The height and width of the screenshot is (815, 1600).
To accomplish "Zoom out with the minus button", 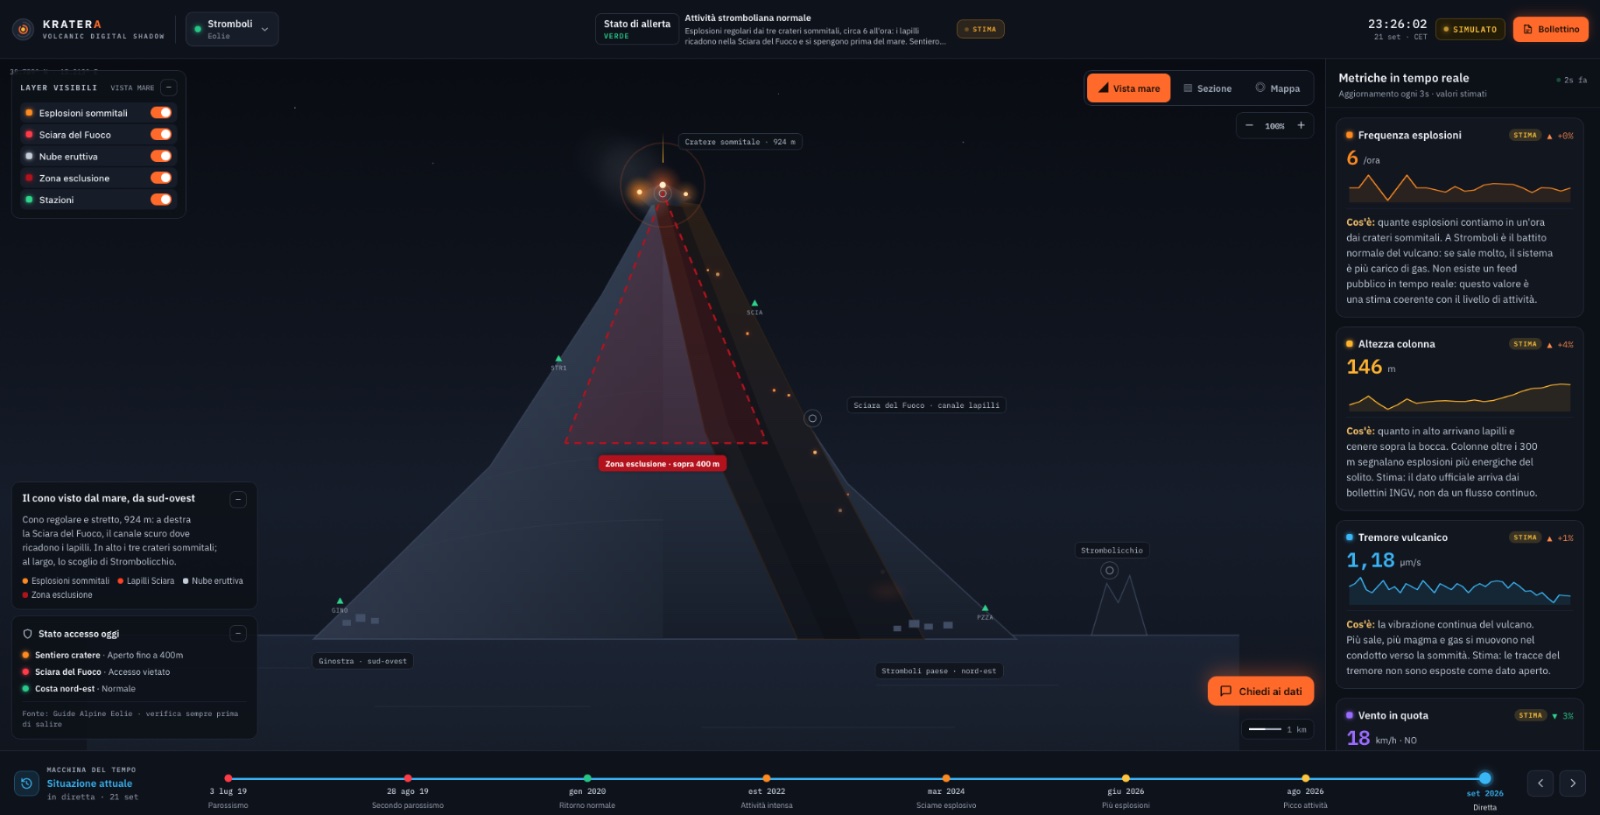I will pyautogui.click(x=1249, y=125).
